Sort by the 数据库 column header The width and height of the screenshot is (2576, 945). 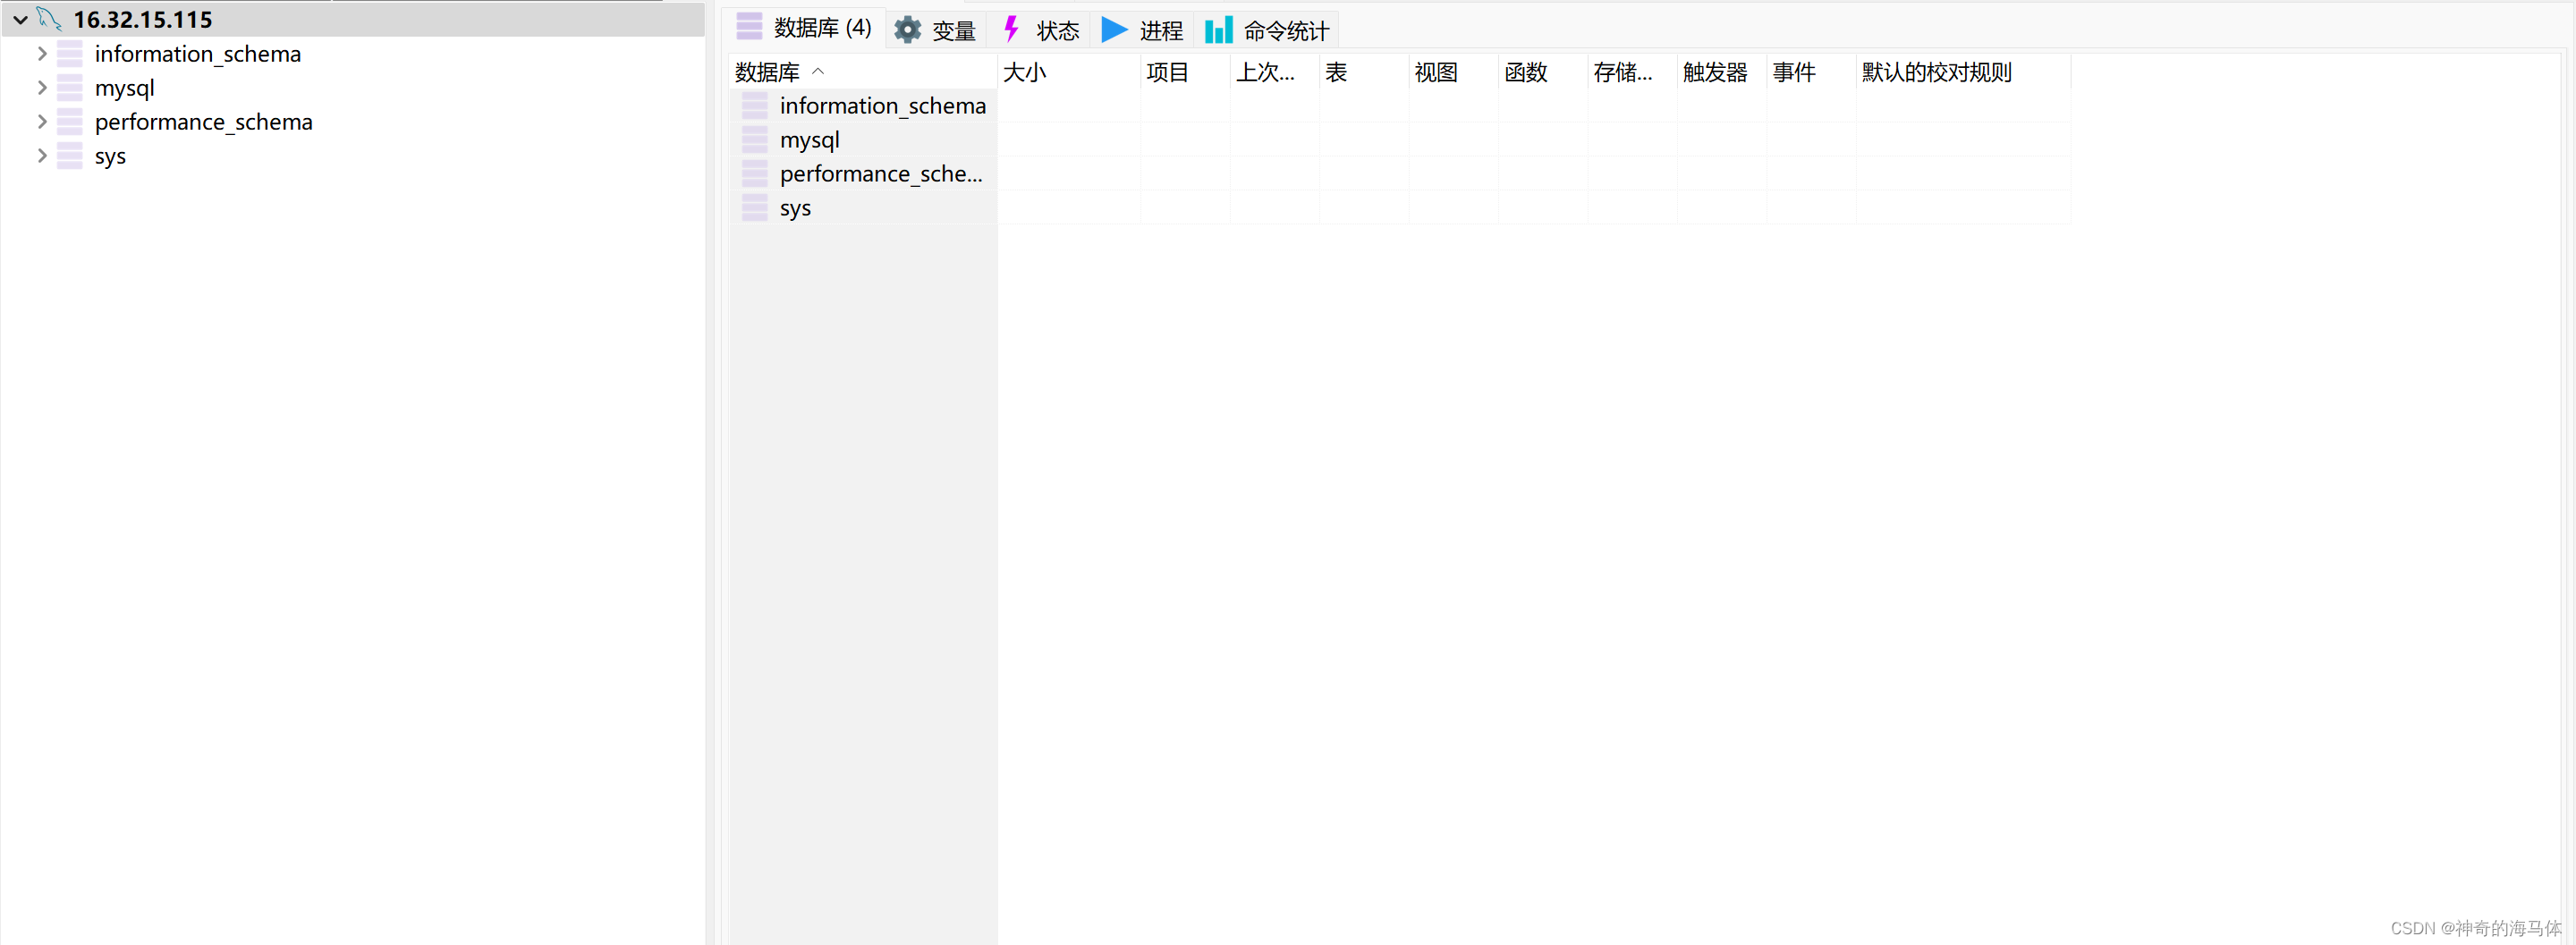(864, 72)
